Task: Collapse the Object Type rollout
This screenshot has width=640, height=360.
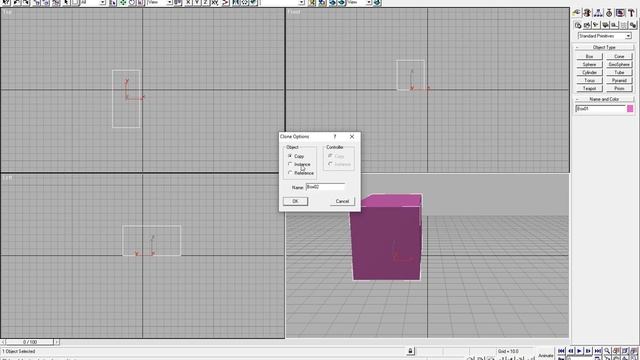Action: click(604, 47)
